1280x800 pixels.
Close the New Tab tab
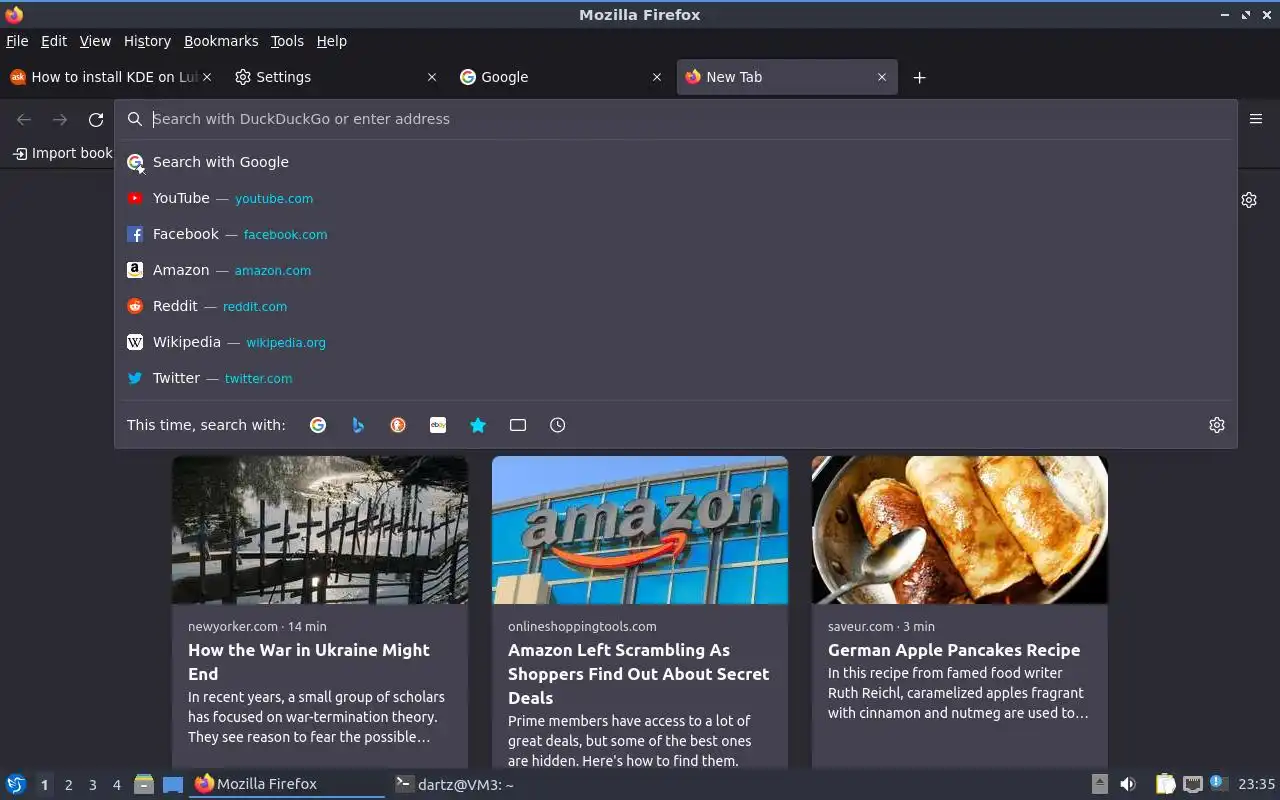[x=882, y=77]
